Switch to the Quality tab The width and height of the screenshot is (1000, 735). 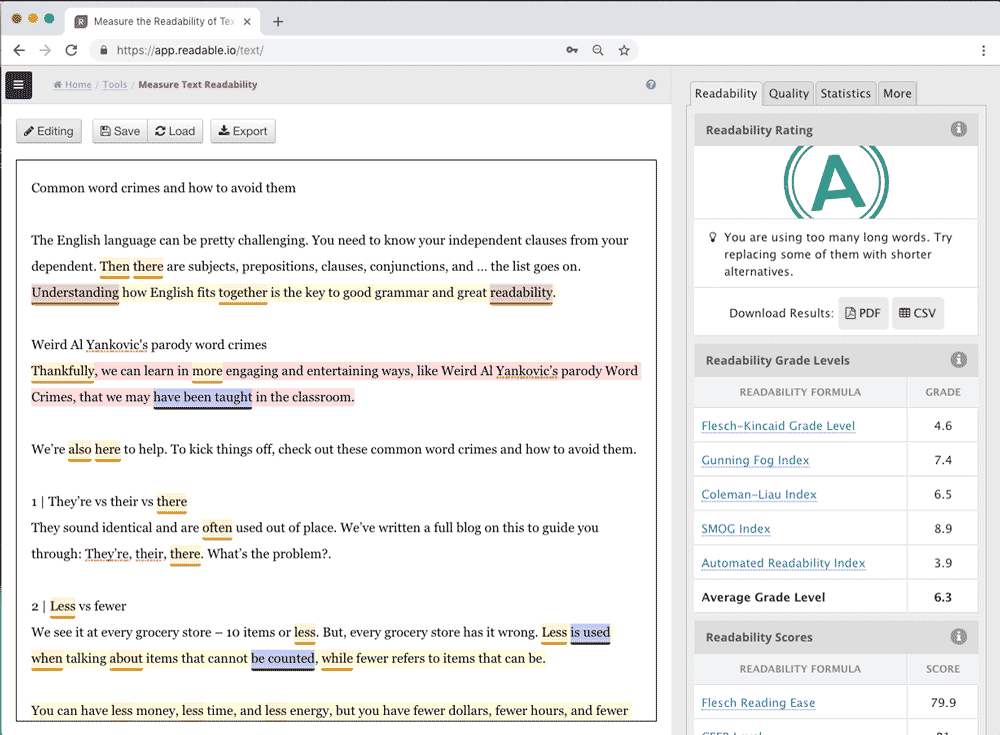coord(788,94)
